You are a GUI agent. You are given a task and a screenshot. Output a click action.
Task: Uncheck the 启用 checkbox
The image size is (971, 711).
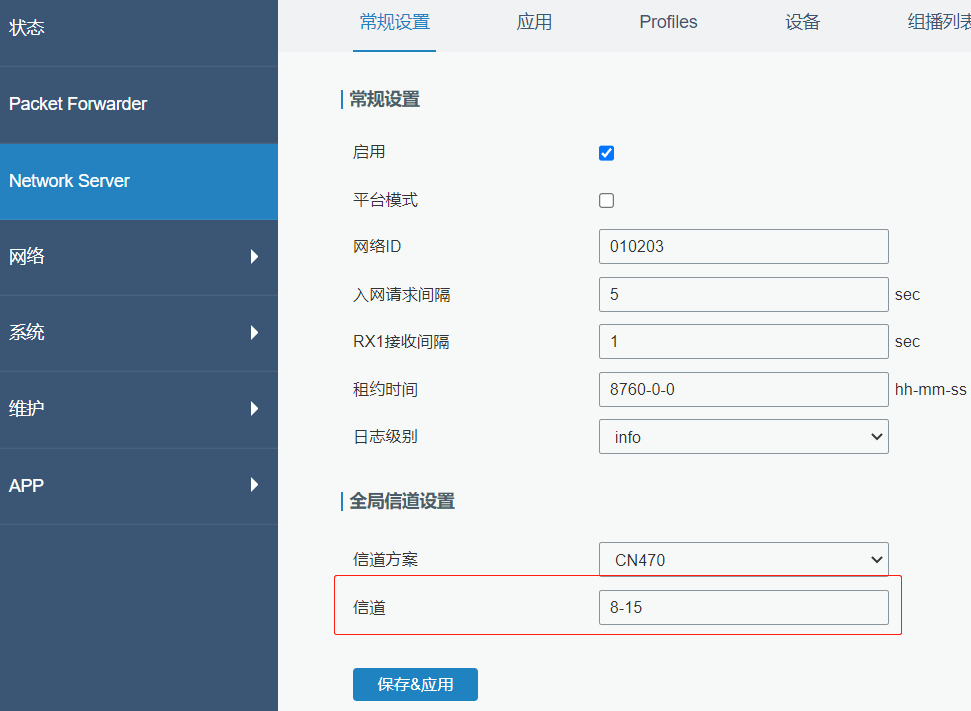pos(606,153)
